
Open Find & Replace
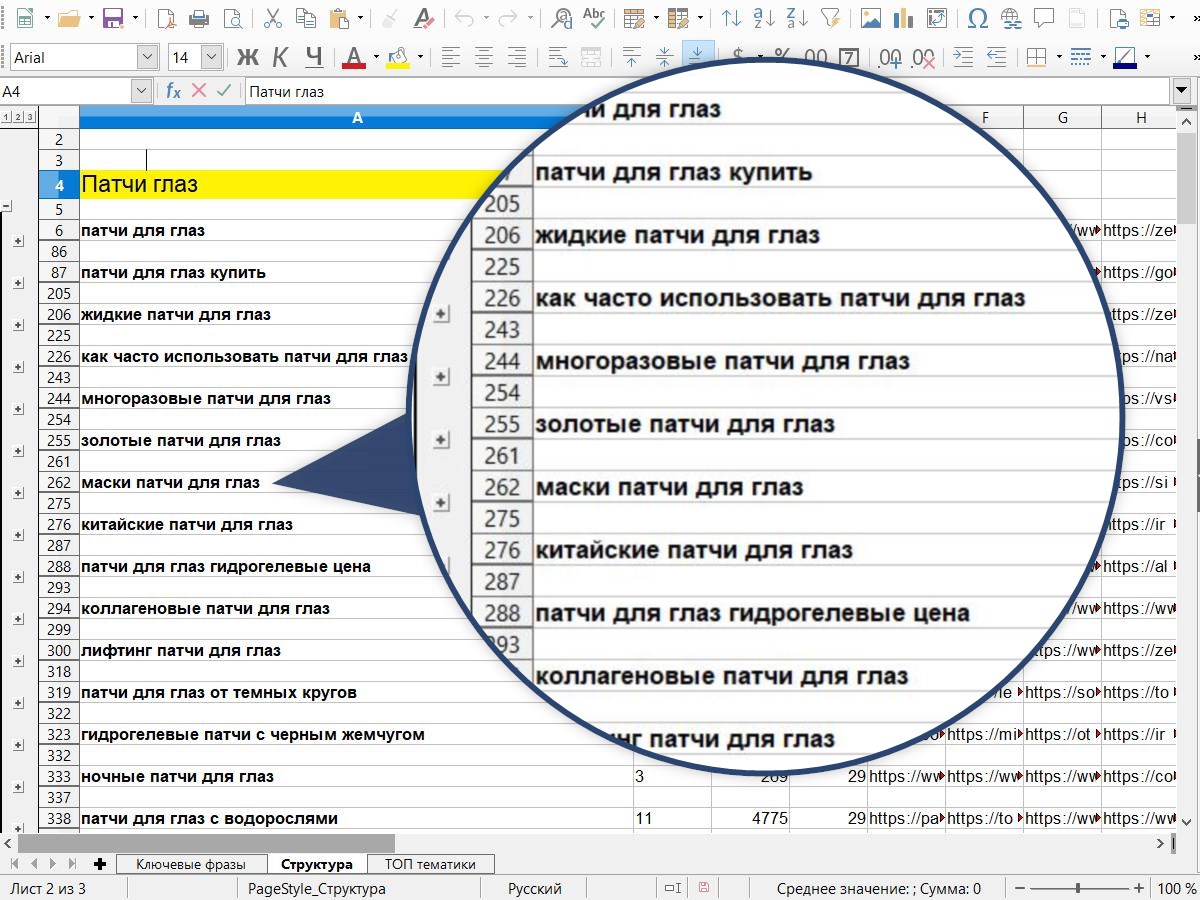coord(562,18)
